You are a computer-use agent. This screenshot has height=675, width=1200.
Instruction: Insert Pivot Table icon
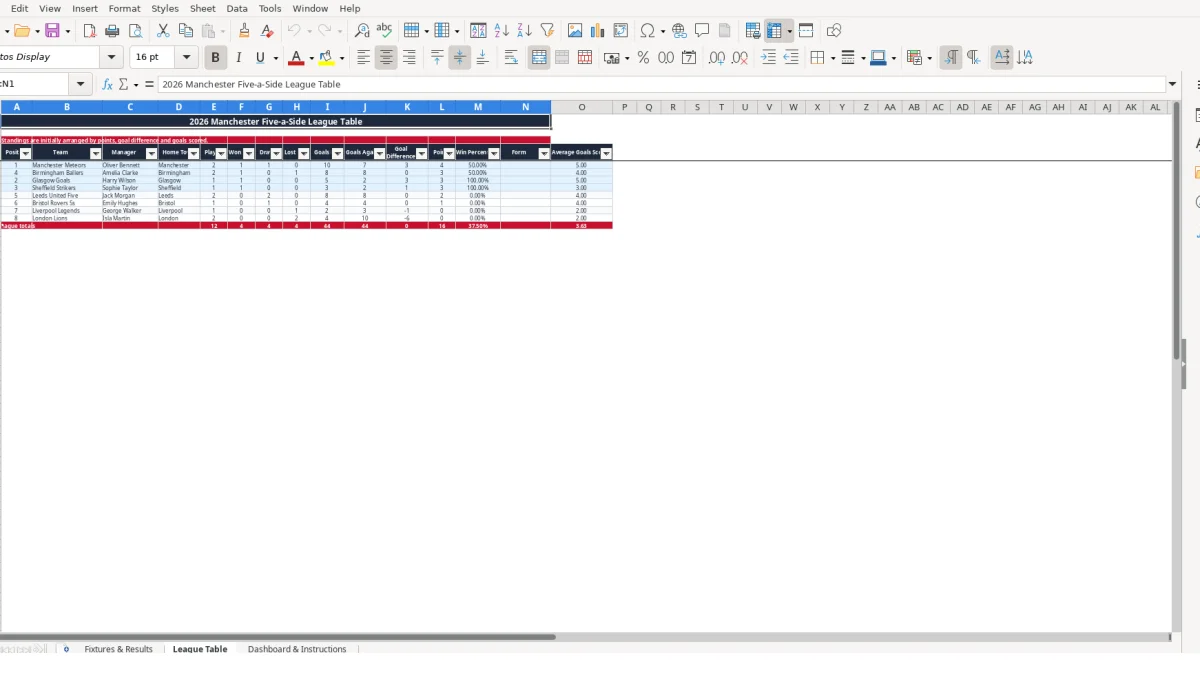[621, 31]
